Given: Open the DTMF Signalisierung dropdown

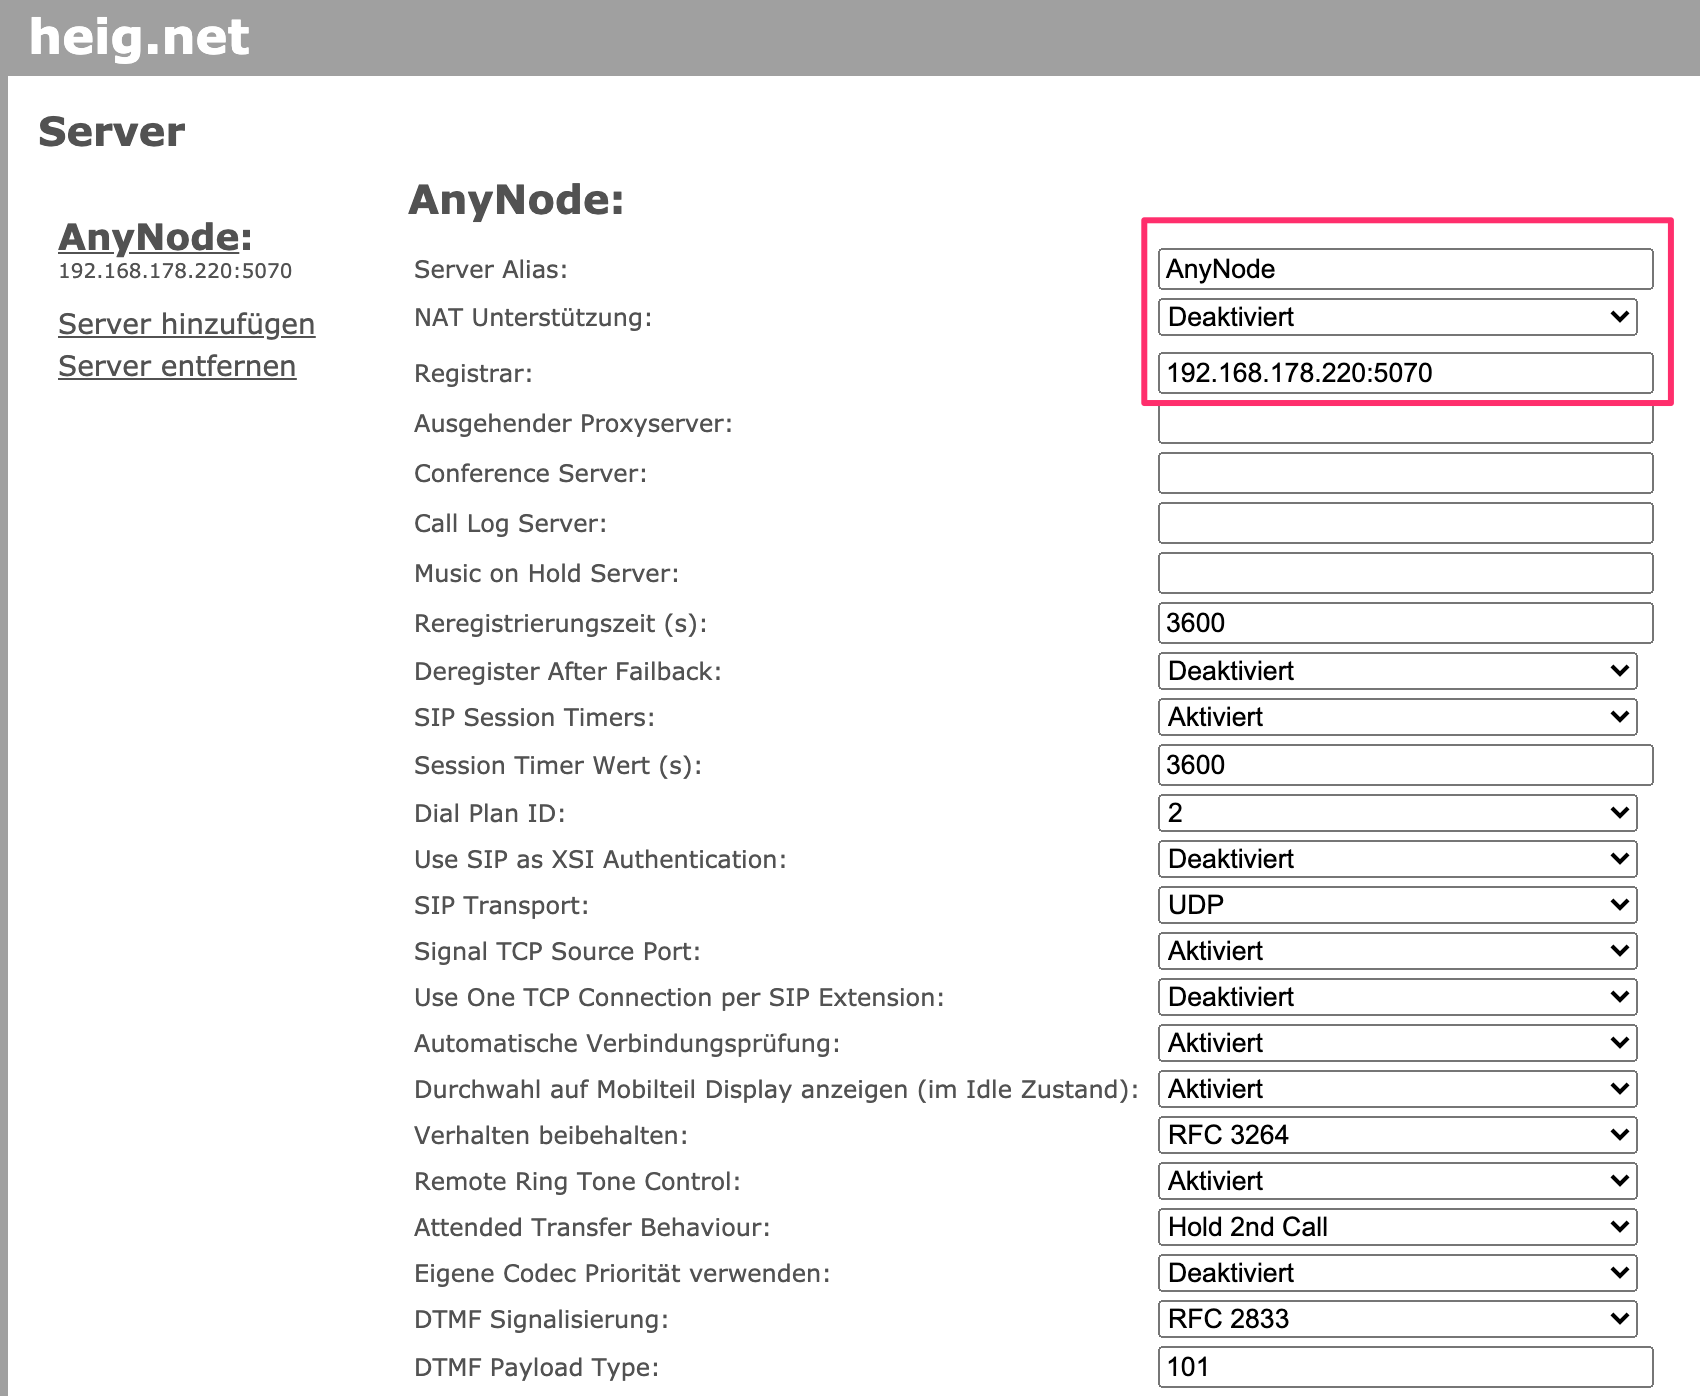Looking at the screenshot, I should coord(1397,1319).
